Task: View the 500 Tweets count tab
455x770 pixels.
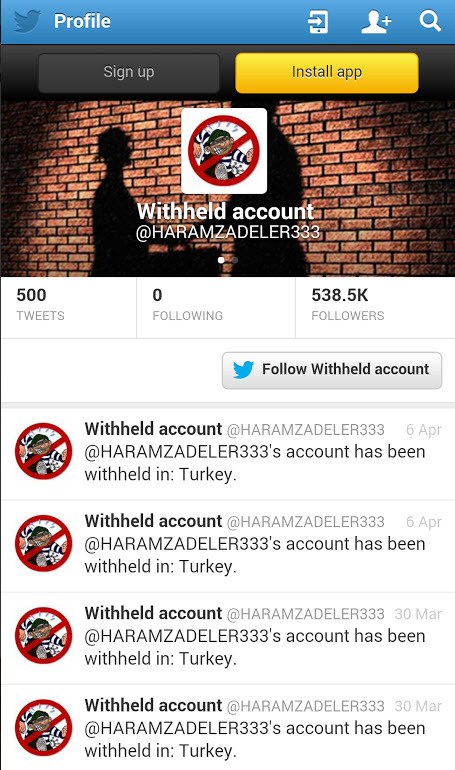Action: 69,307
